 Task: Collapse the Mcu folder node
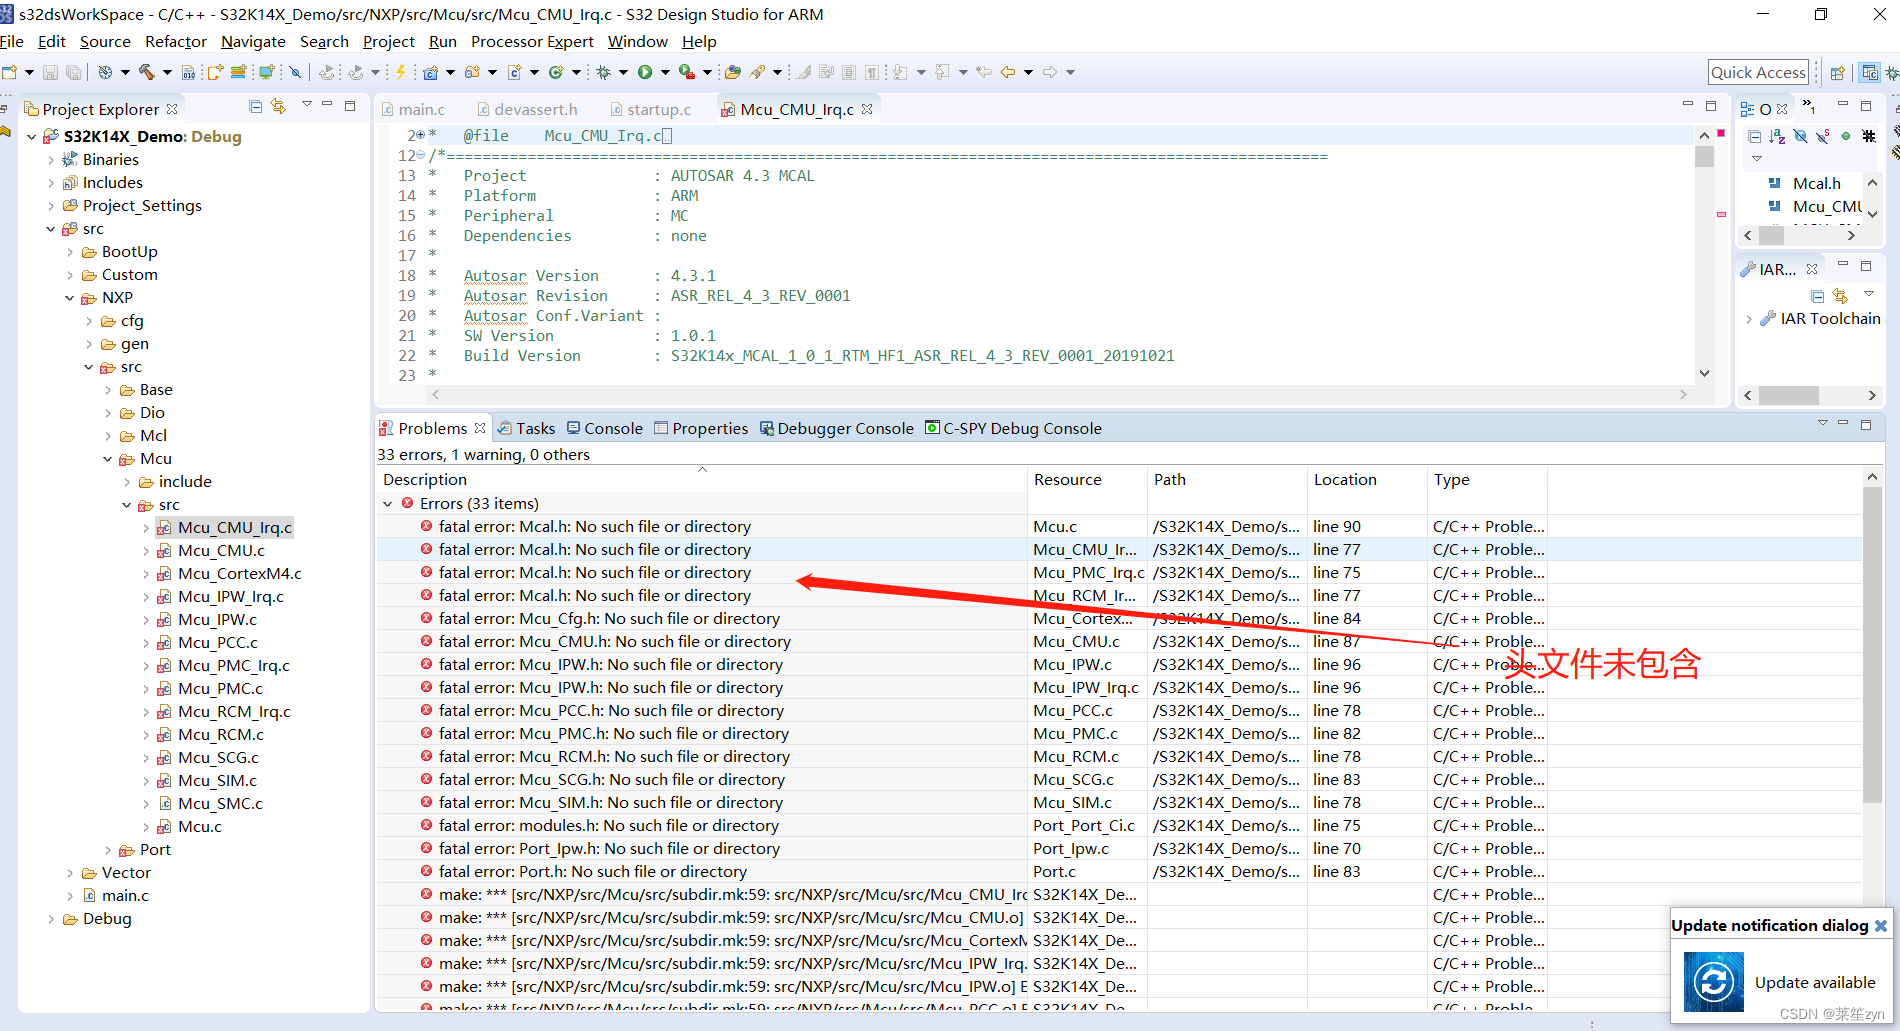[x=108, y=458]
